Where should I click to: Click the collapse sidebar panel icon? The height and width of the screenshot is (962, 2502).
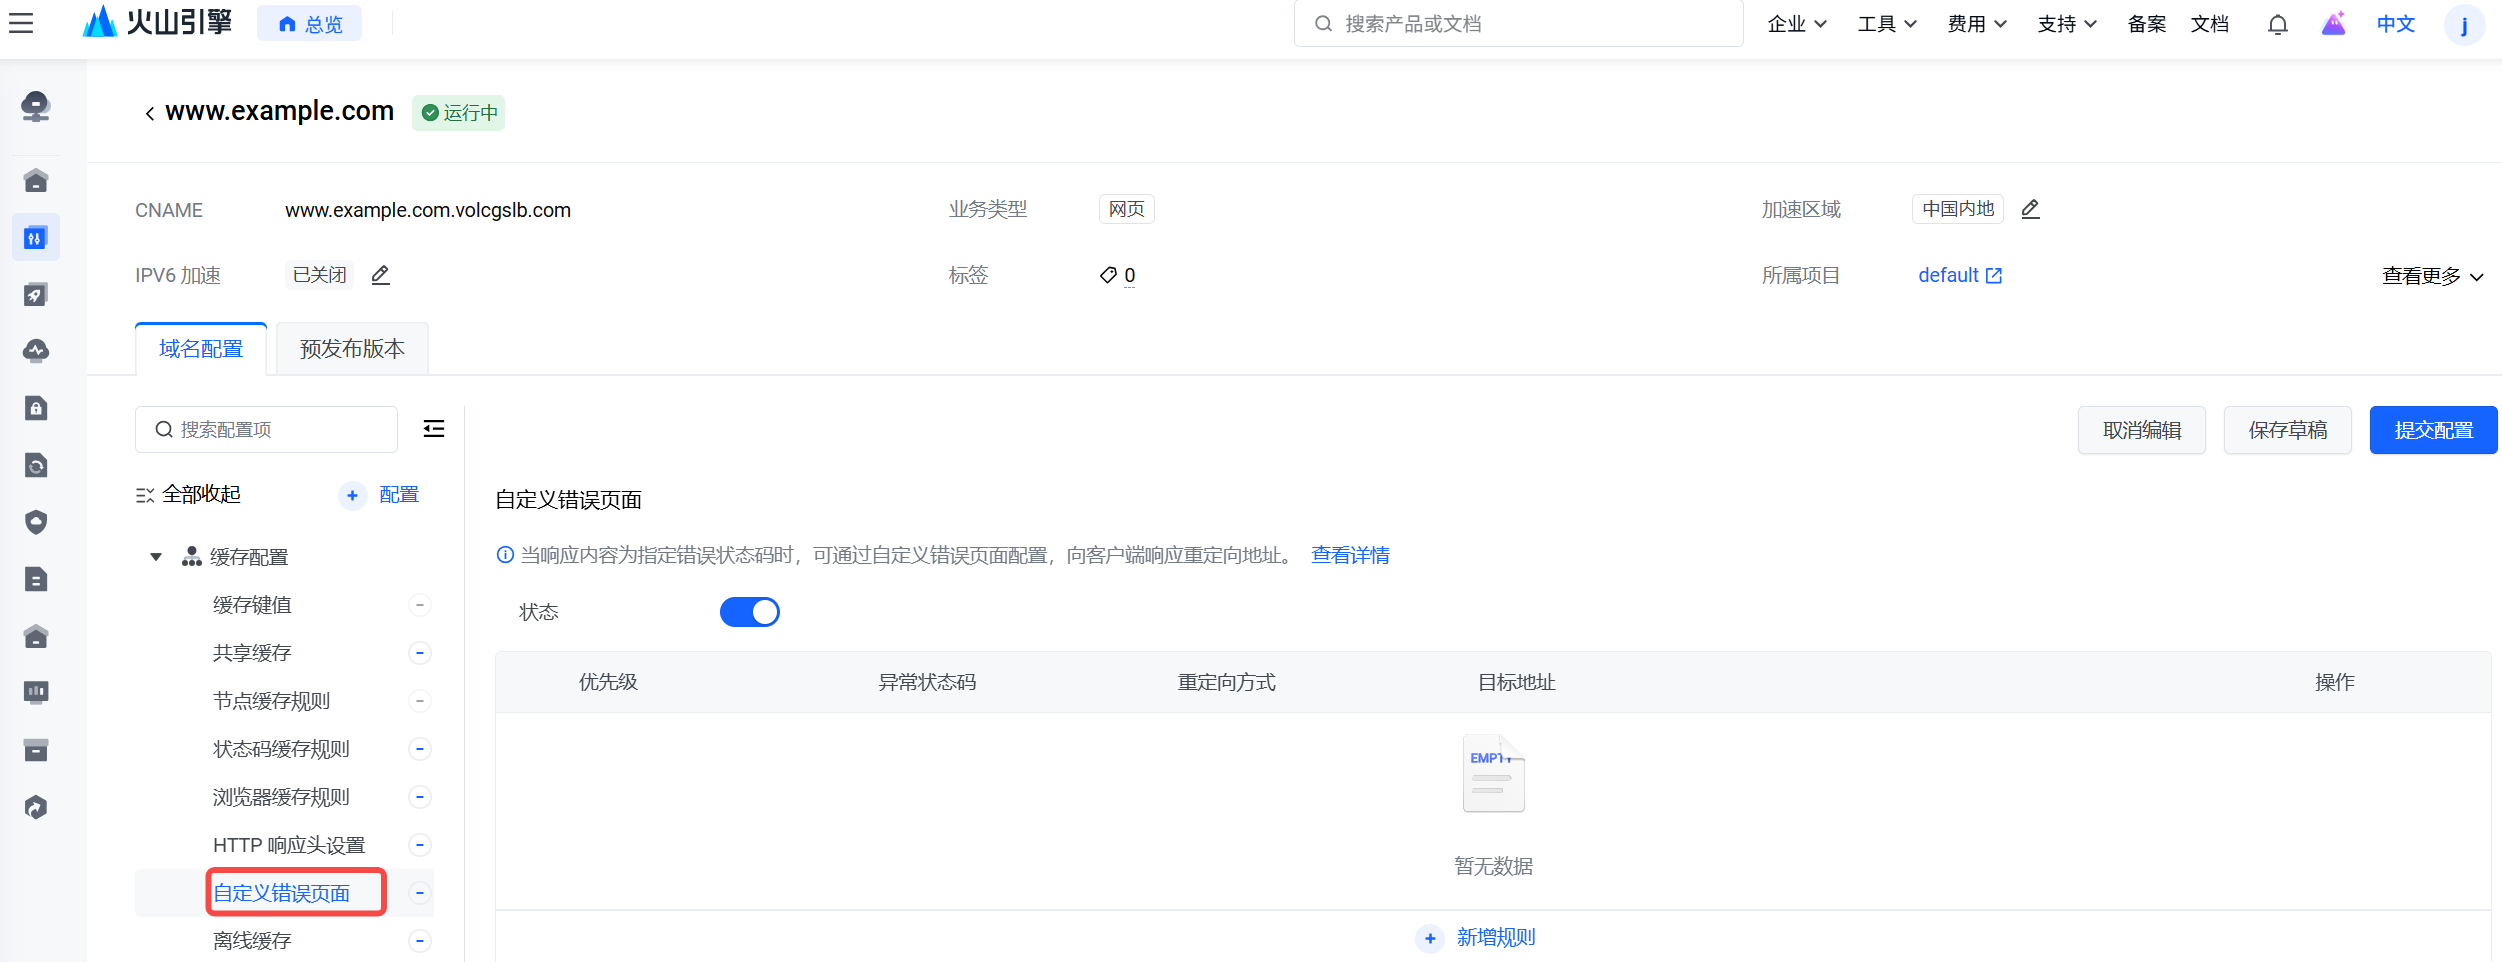[x=433, y=429]
